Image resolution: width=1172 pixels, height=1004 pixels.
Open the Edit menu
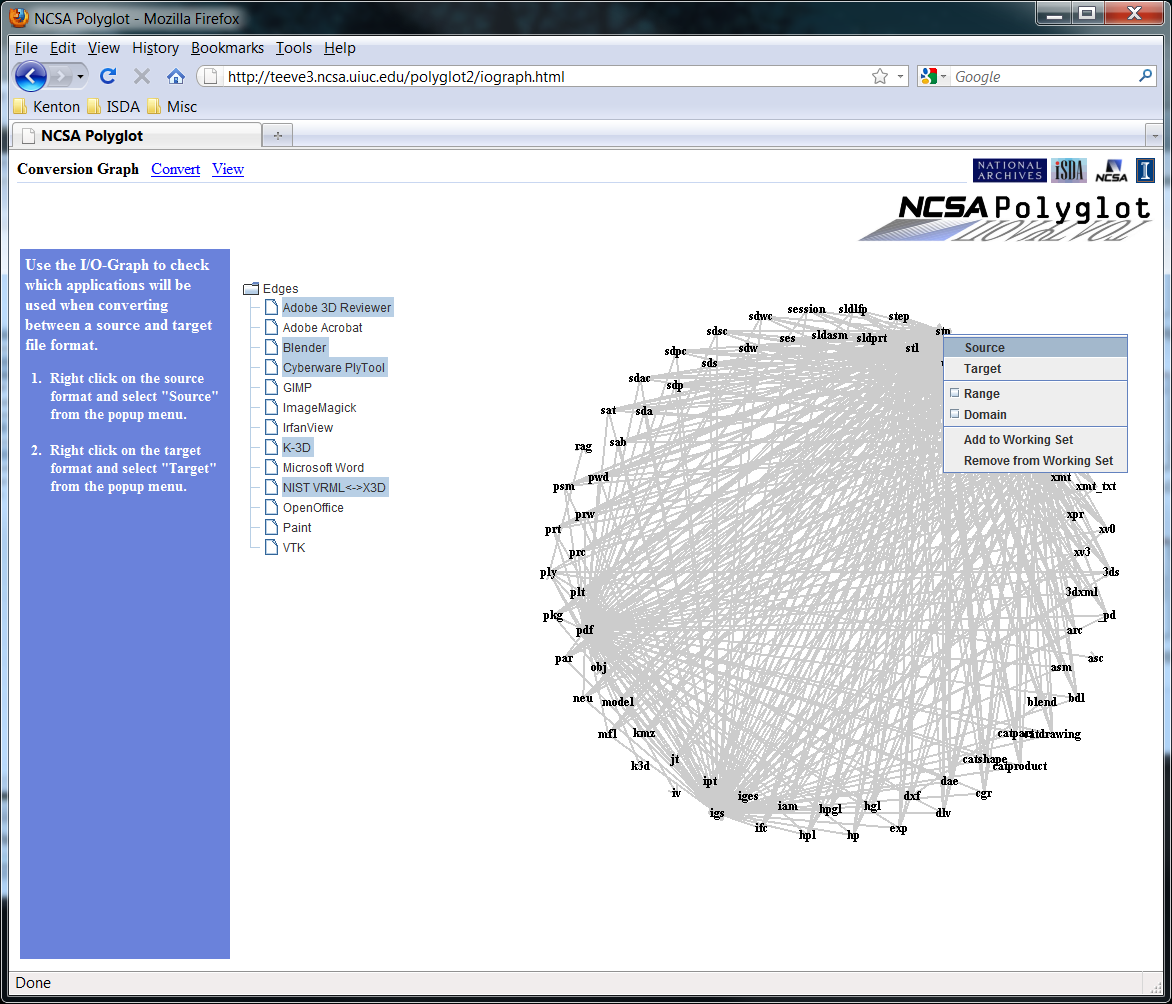click(x=63, y=48)
